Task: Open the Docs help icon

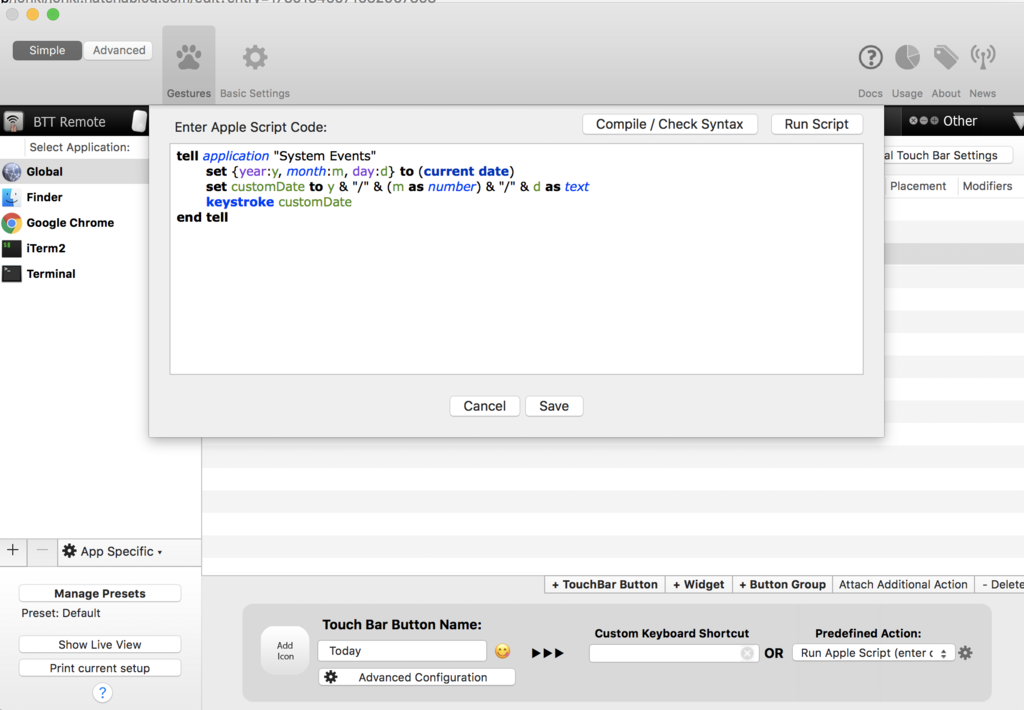Action: pyautogui.click(x=870, y=58)
